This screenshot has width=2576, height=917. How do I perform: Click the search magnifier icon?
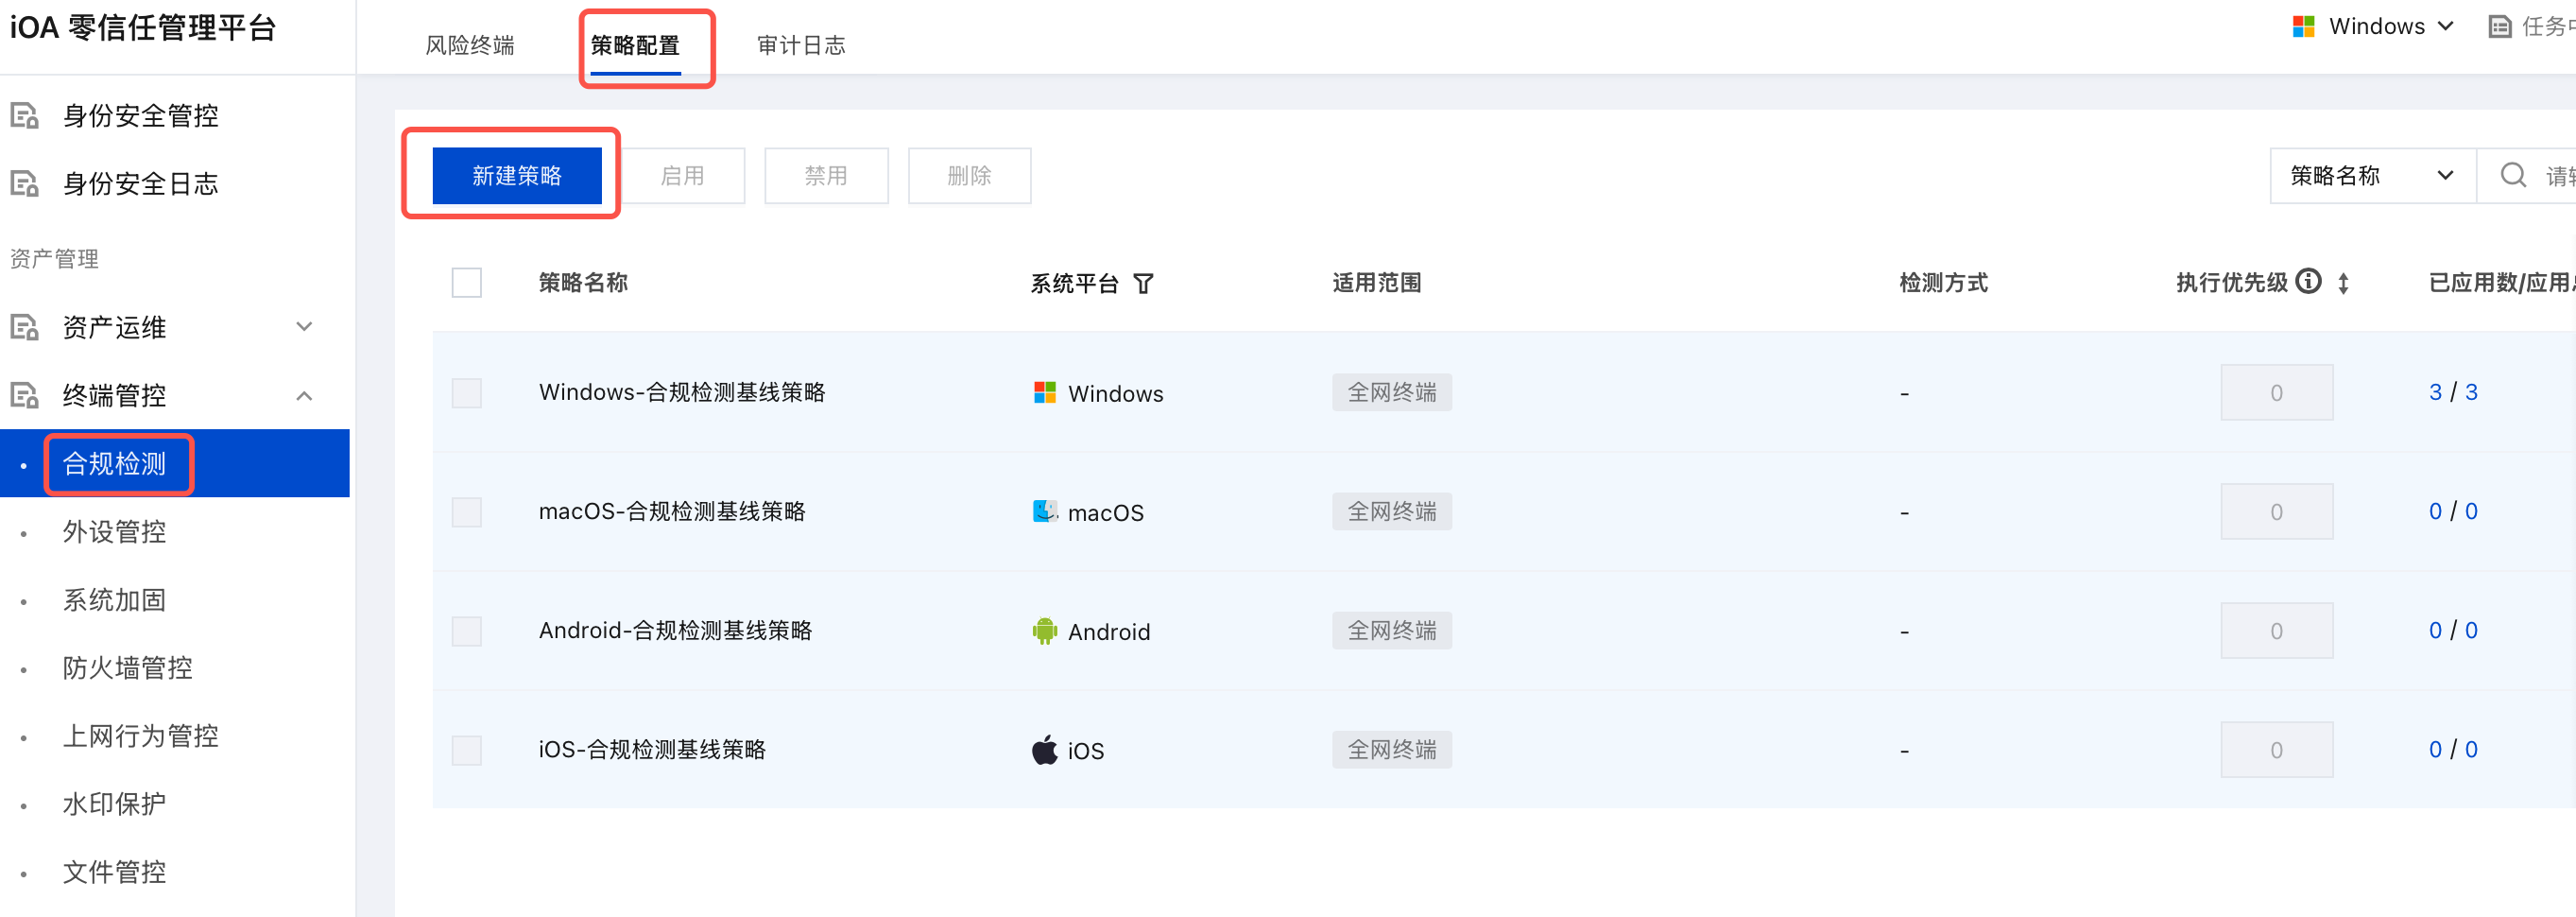[x=2512, y=176]
